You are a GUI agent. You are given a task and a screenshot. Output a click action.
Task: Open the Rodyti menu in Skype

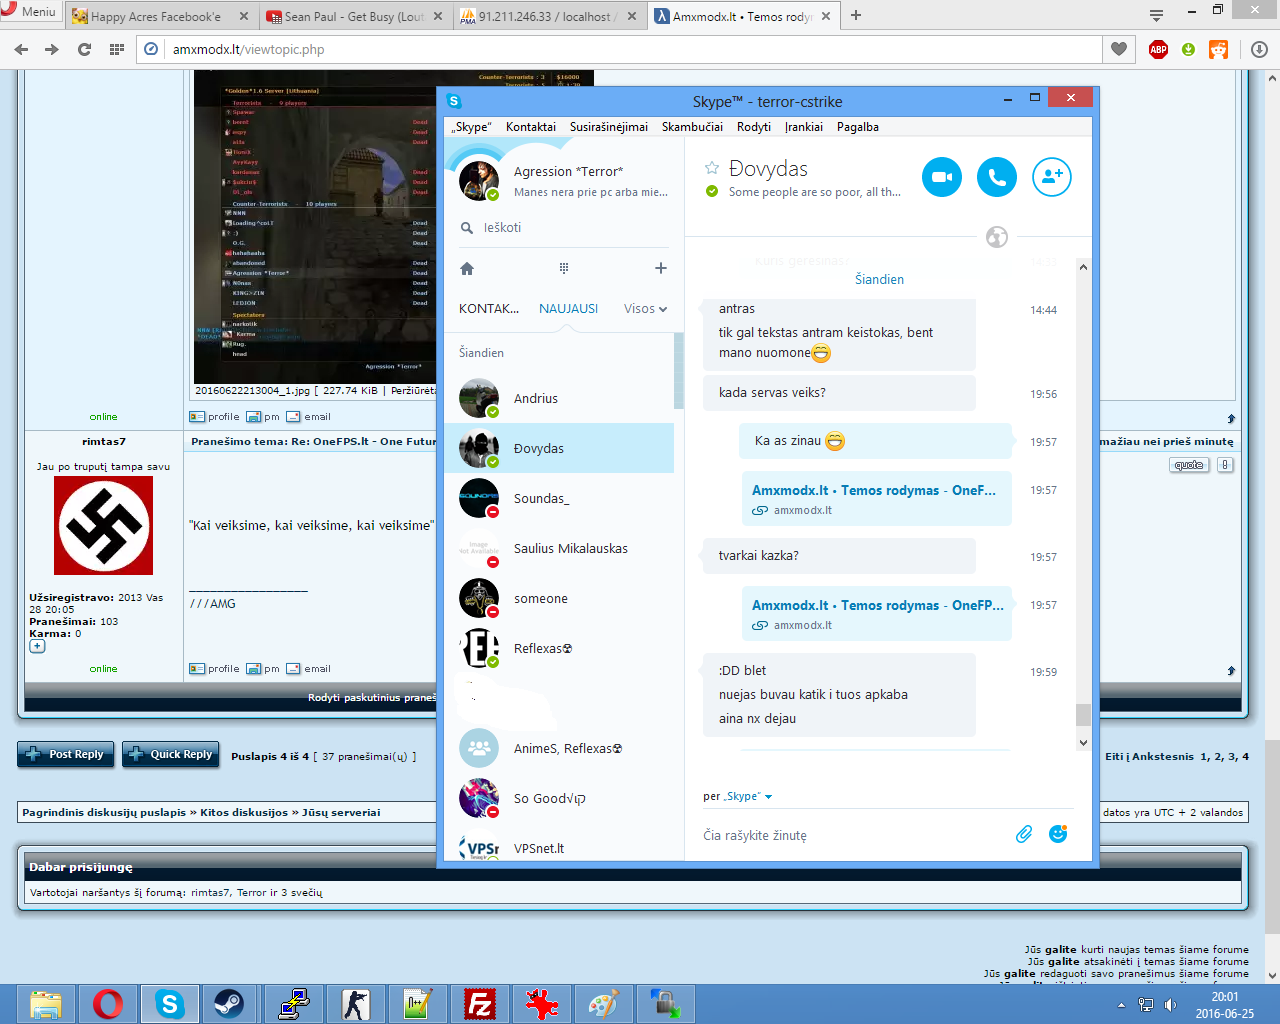[x=754, y=127]
